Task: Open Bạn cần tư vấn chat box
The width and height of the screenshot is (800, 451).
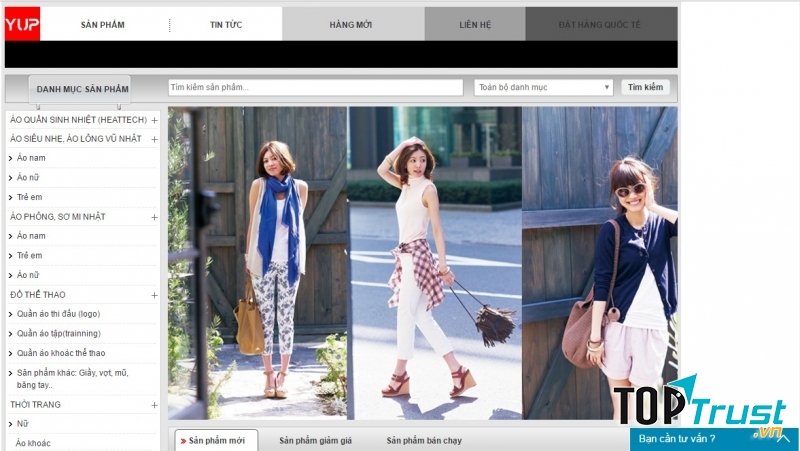Action: pos(677,439)
